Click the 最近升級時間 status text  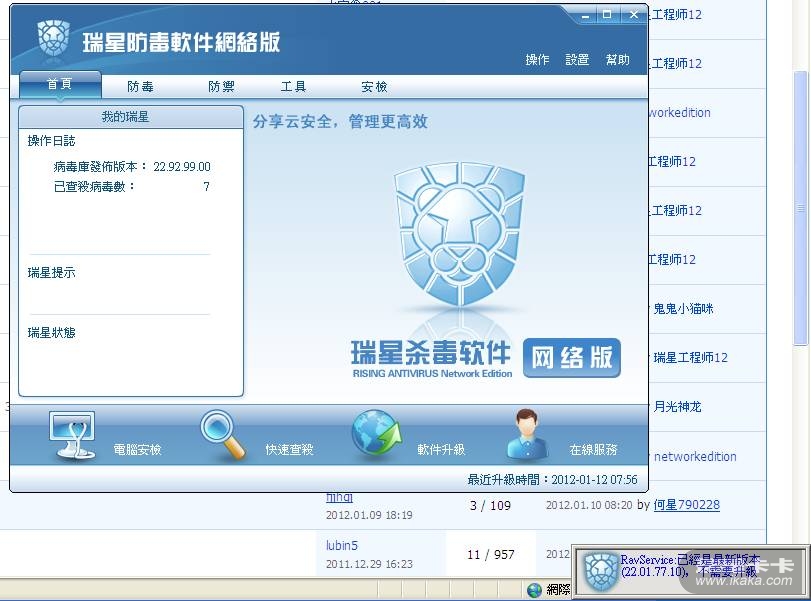click(552, 479)
